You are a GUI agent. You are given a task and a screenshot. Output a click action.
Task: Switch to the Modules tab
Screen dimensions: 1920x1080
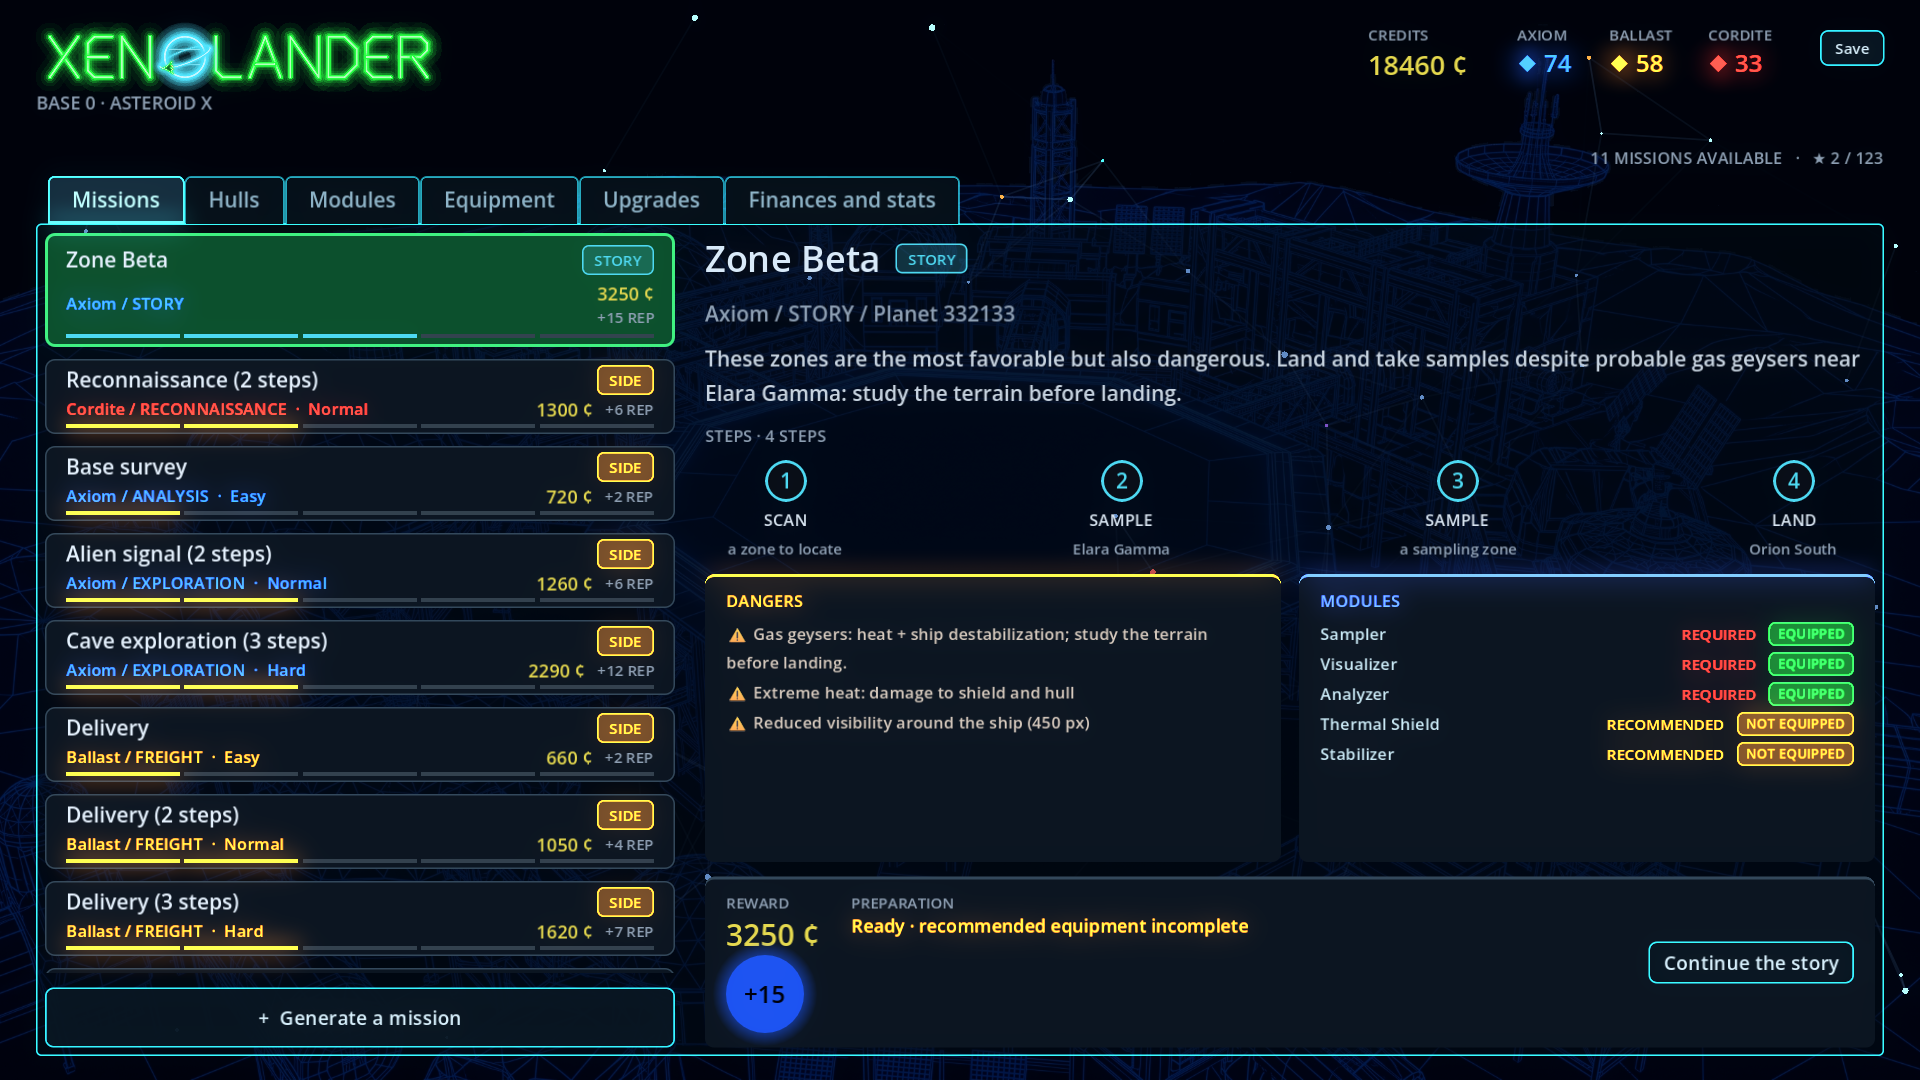[x=352, y=200]
